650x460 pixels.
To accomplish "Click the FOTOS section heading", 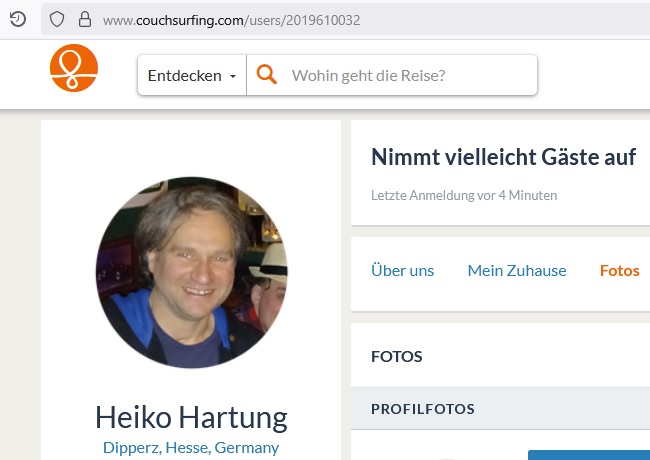I will pyautogui.click(x=397, y=356).
